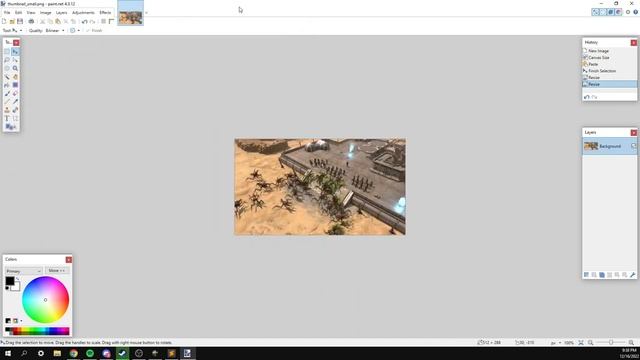Viewport: 640px width, 360px height.
Task: Open the View menu
Action: [31, 13]
